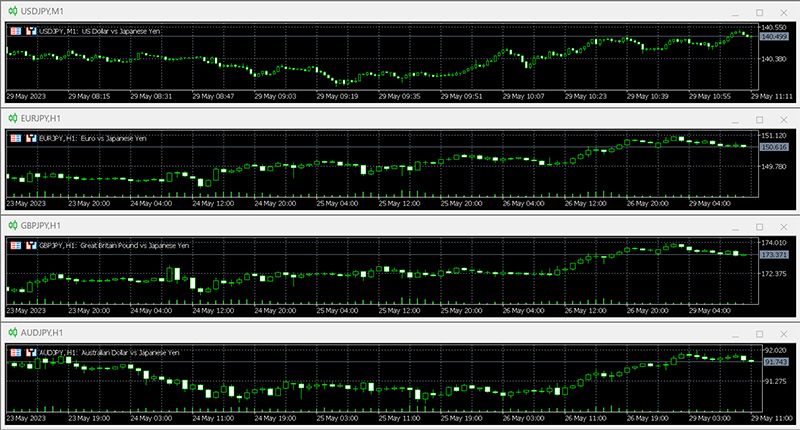Toggle one-click trading icon on GBPJPY chart
Viewport: 800px width, 430px height.
tap(31, 245)
